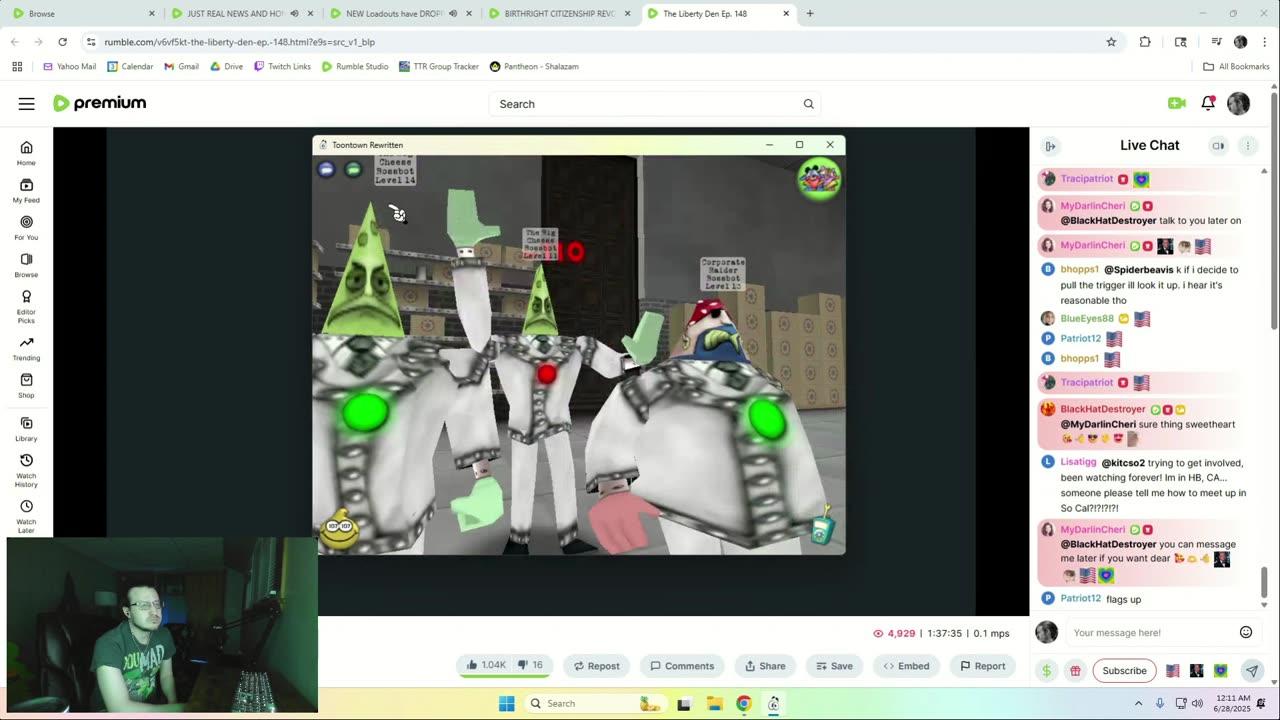Open Editor Picks in sidebar
The height and width of the screenshot is (720, 1280).
point(26,307)
